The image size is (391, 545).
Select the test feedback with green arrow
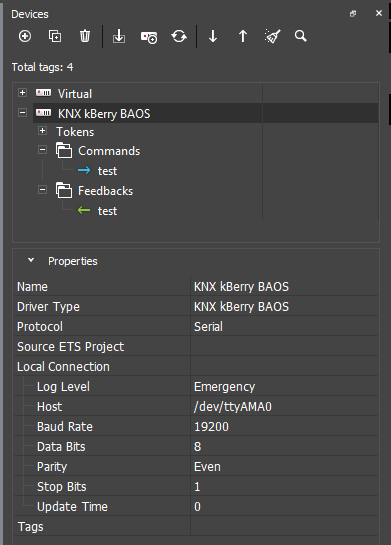107,211
